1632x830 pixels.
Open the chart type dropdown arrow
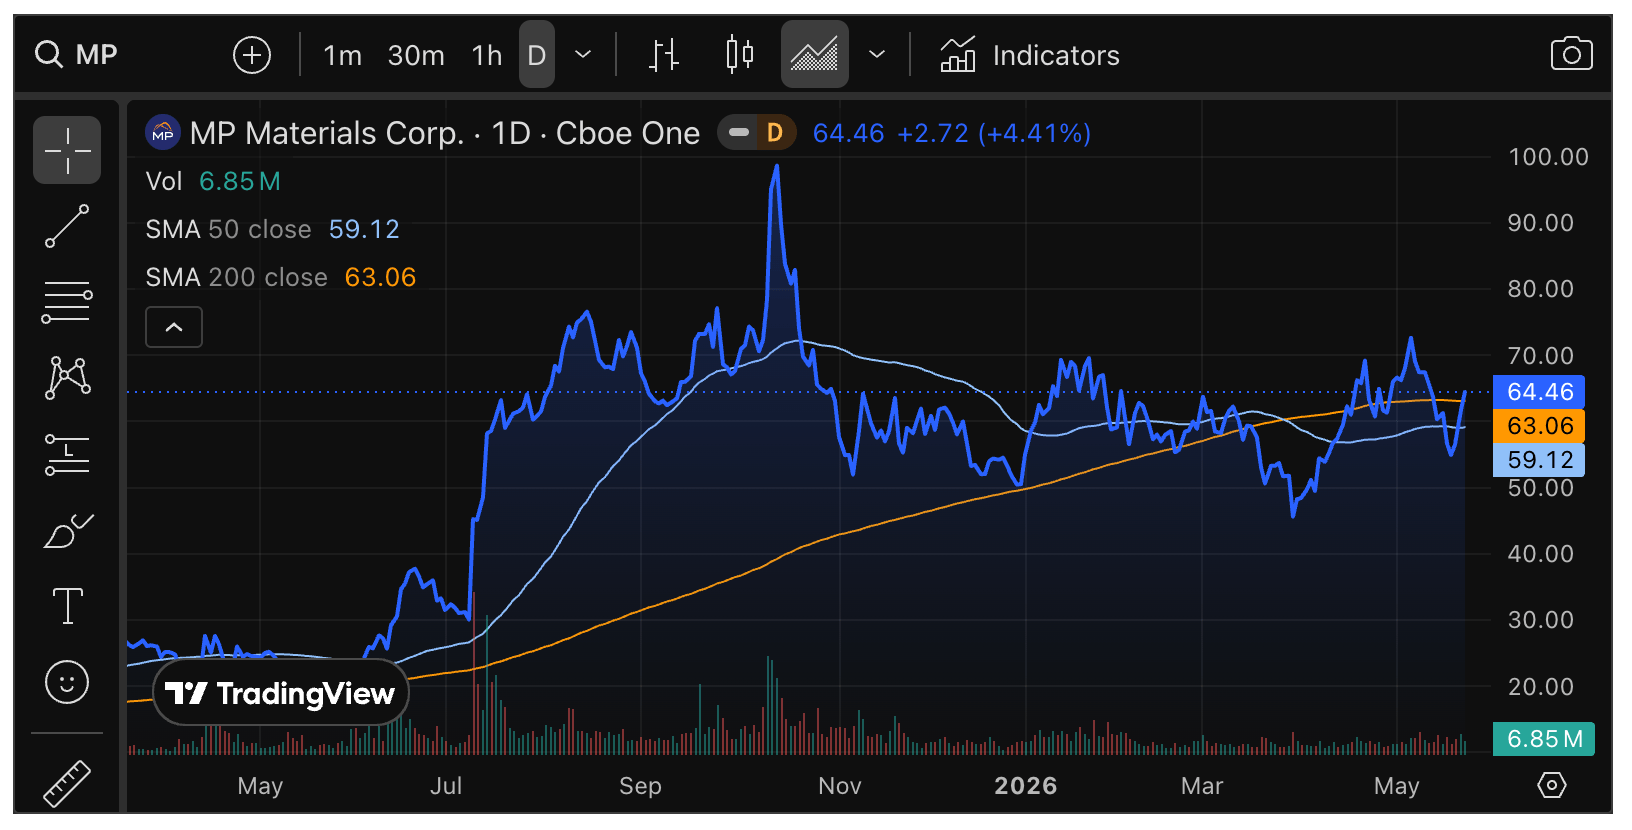[x=877, y=54]
